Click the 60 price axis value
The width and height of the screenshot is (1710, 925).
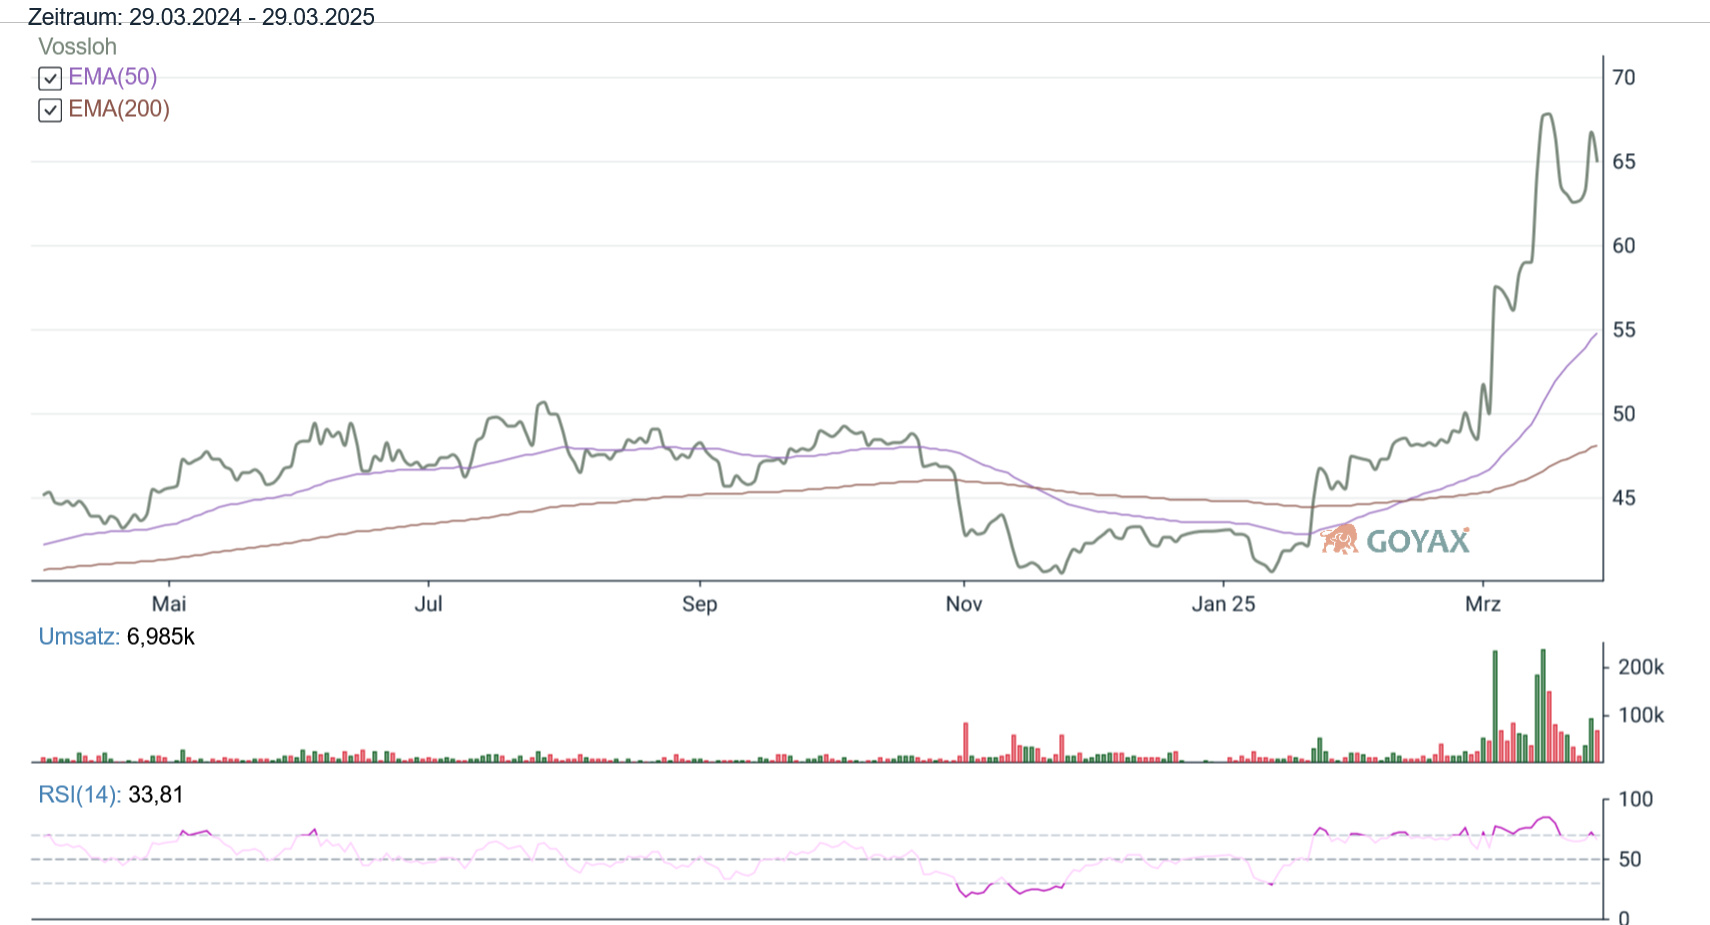(1624, 246)
